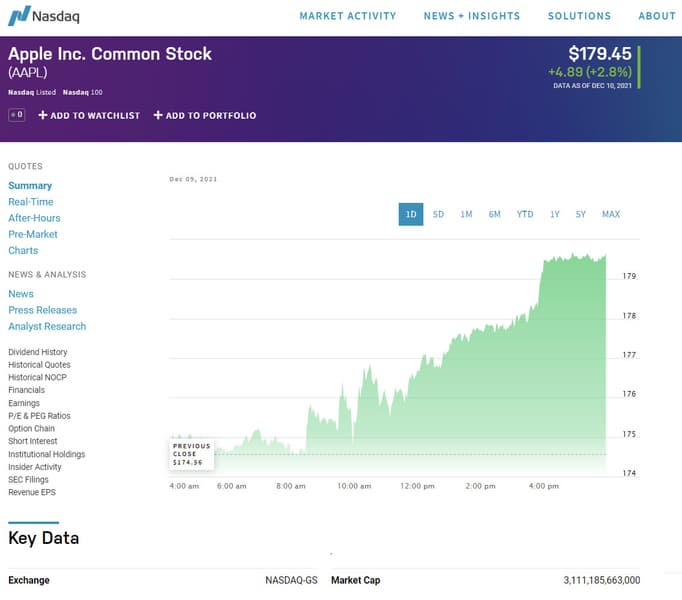The width and height of the screenshot is (682, 600).
Task: Show the 1M chart range
Action: (x=466, y=214)
